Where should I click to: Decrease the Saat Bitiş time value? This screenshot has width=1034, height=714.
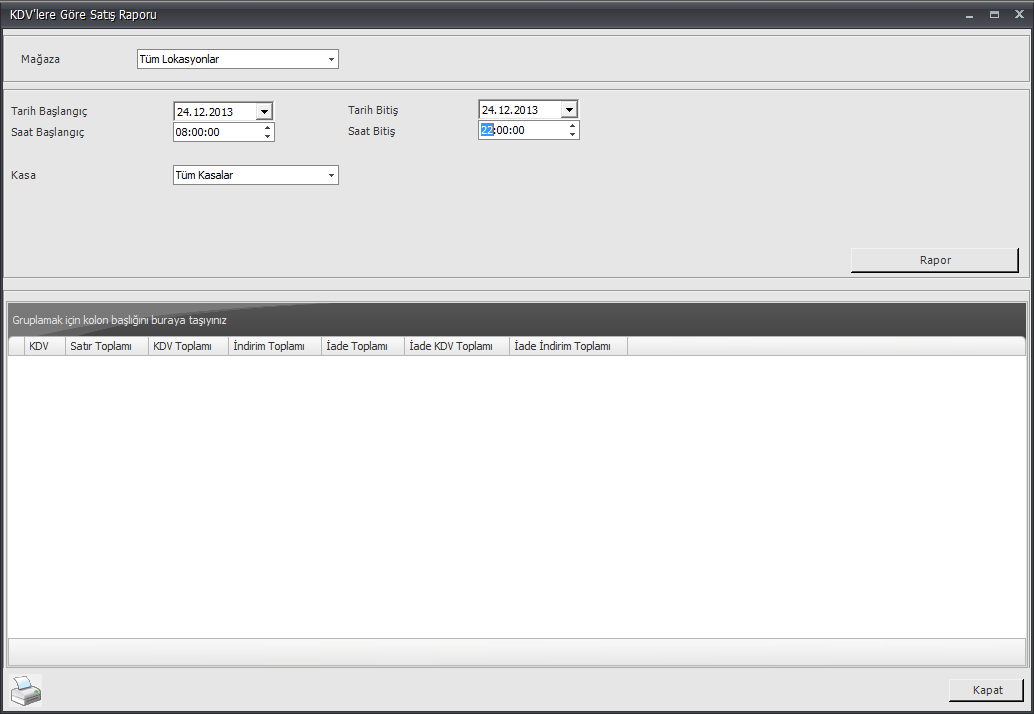(x=572, y=134)
